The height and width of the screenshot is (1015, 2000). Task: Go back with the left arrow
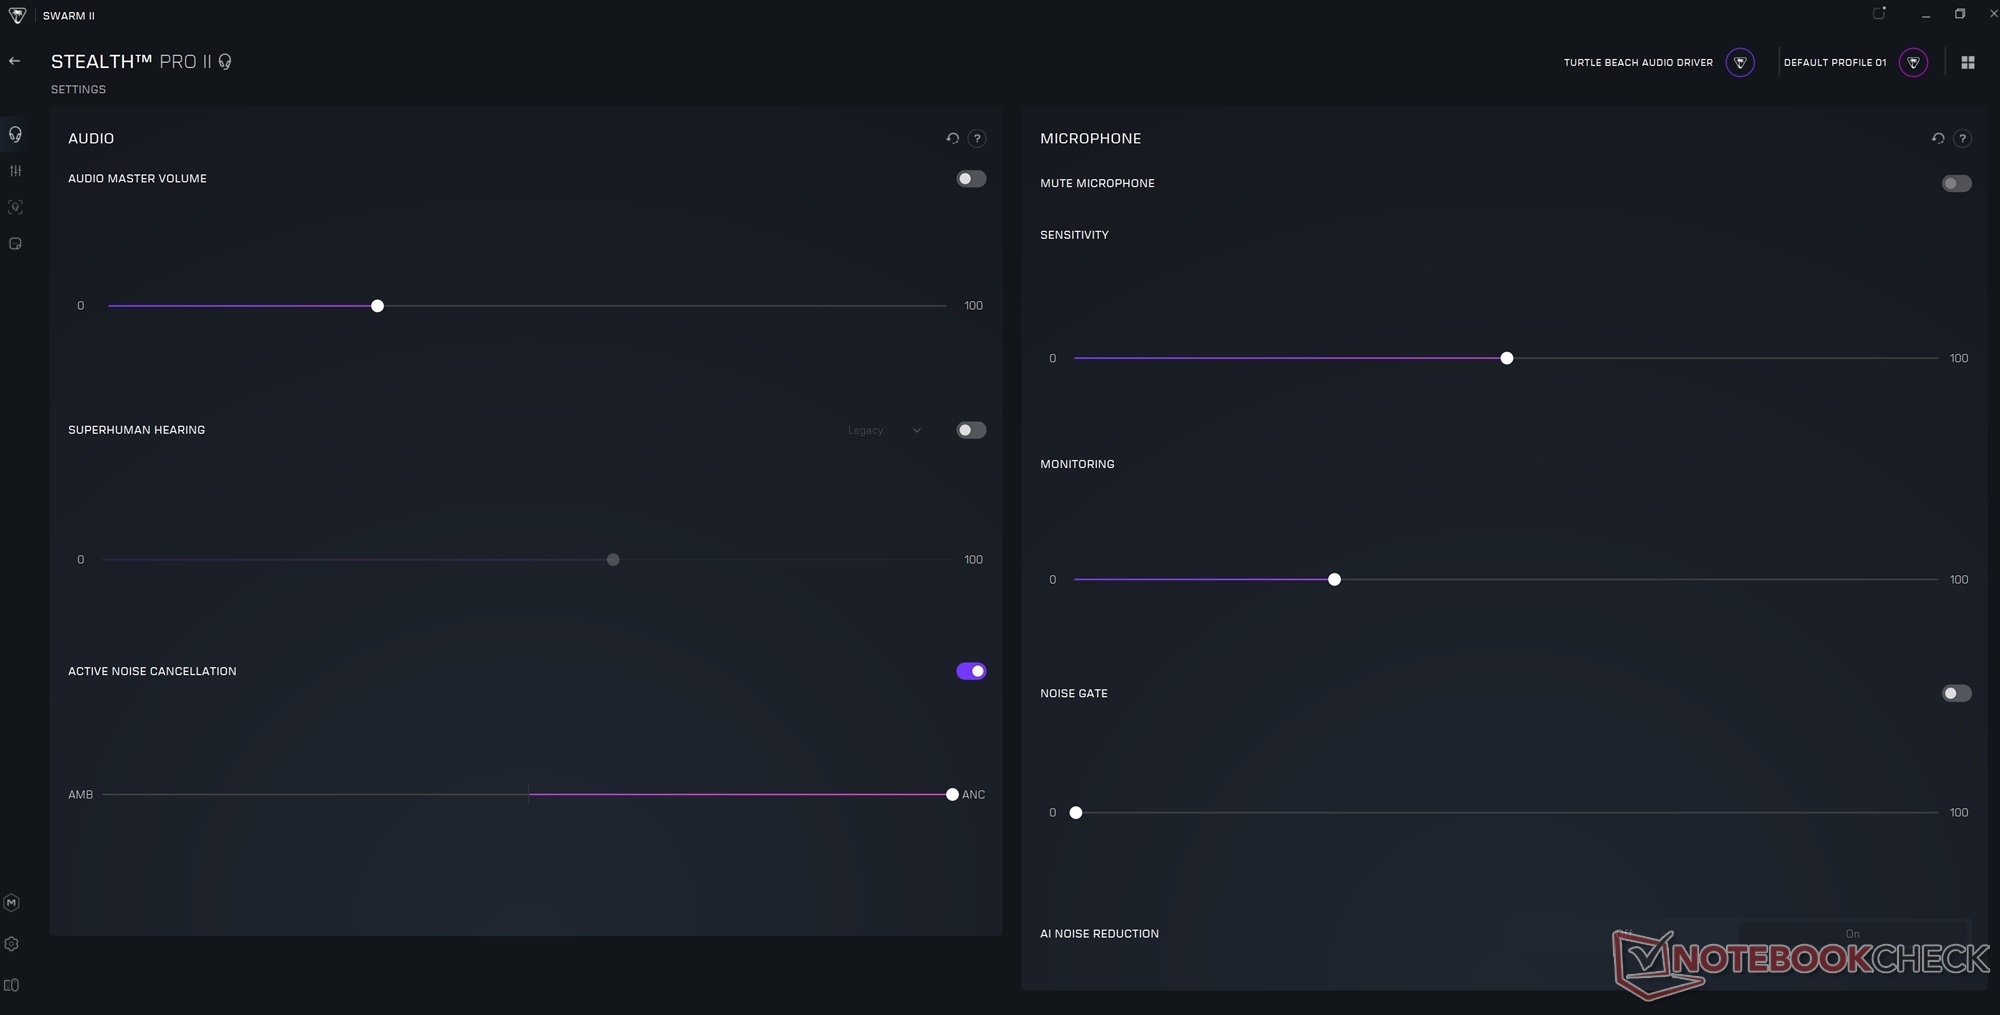click(x=14, y=61)
